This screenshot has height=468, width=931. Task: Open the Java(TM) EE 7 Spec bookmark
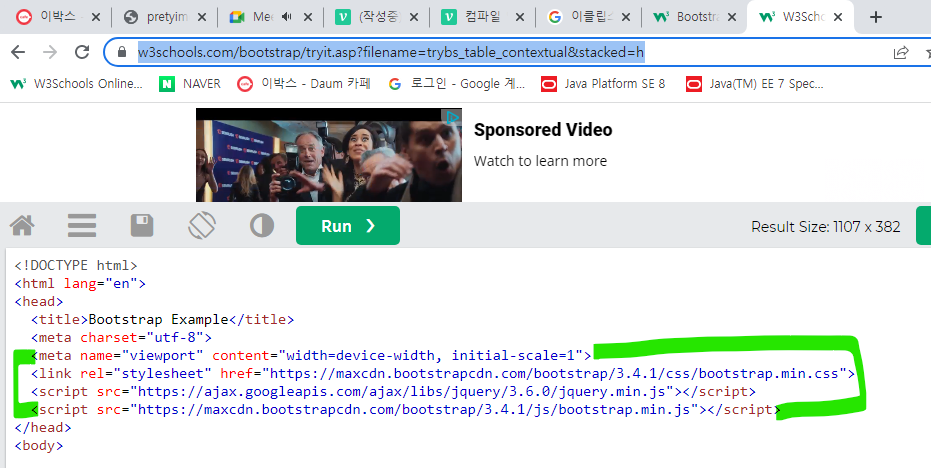[755, 84]
